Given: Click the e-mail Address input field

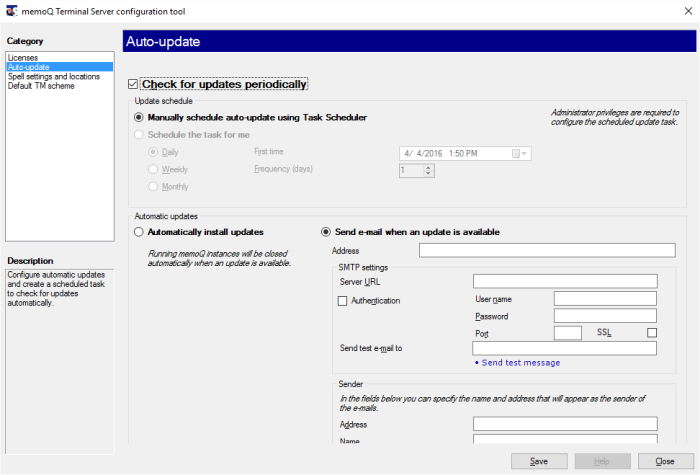Looking at the screenshot, I should (x=547, y=250).
